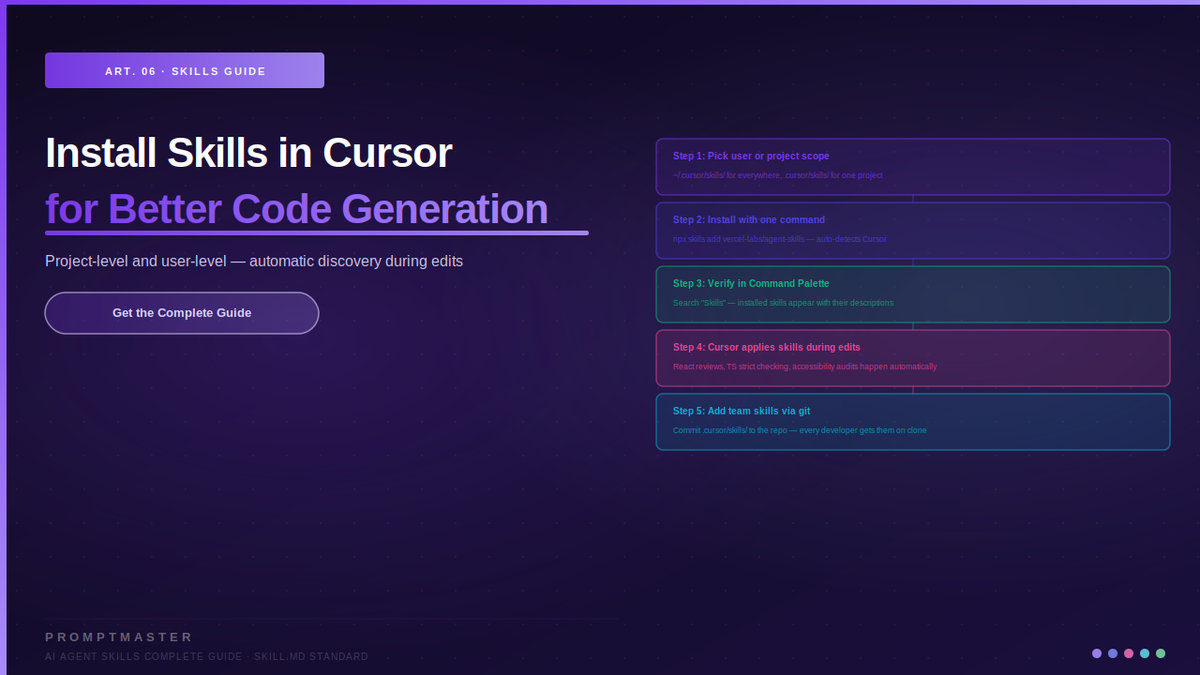Click the Get the Complete Guide button
This screenshot has width=1200, height=675.
pos(182,313)
